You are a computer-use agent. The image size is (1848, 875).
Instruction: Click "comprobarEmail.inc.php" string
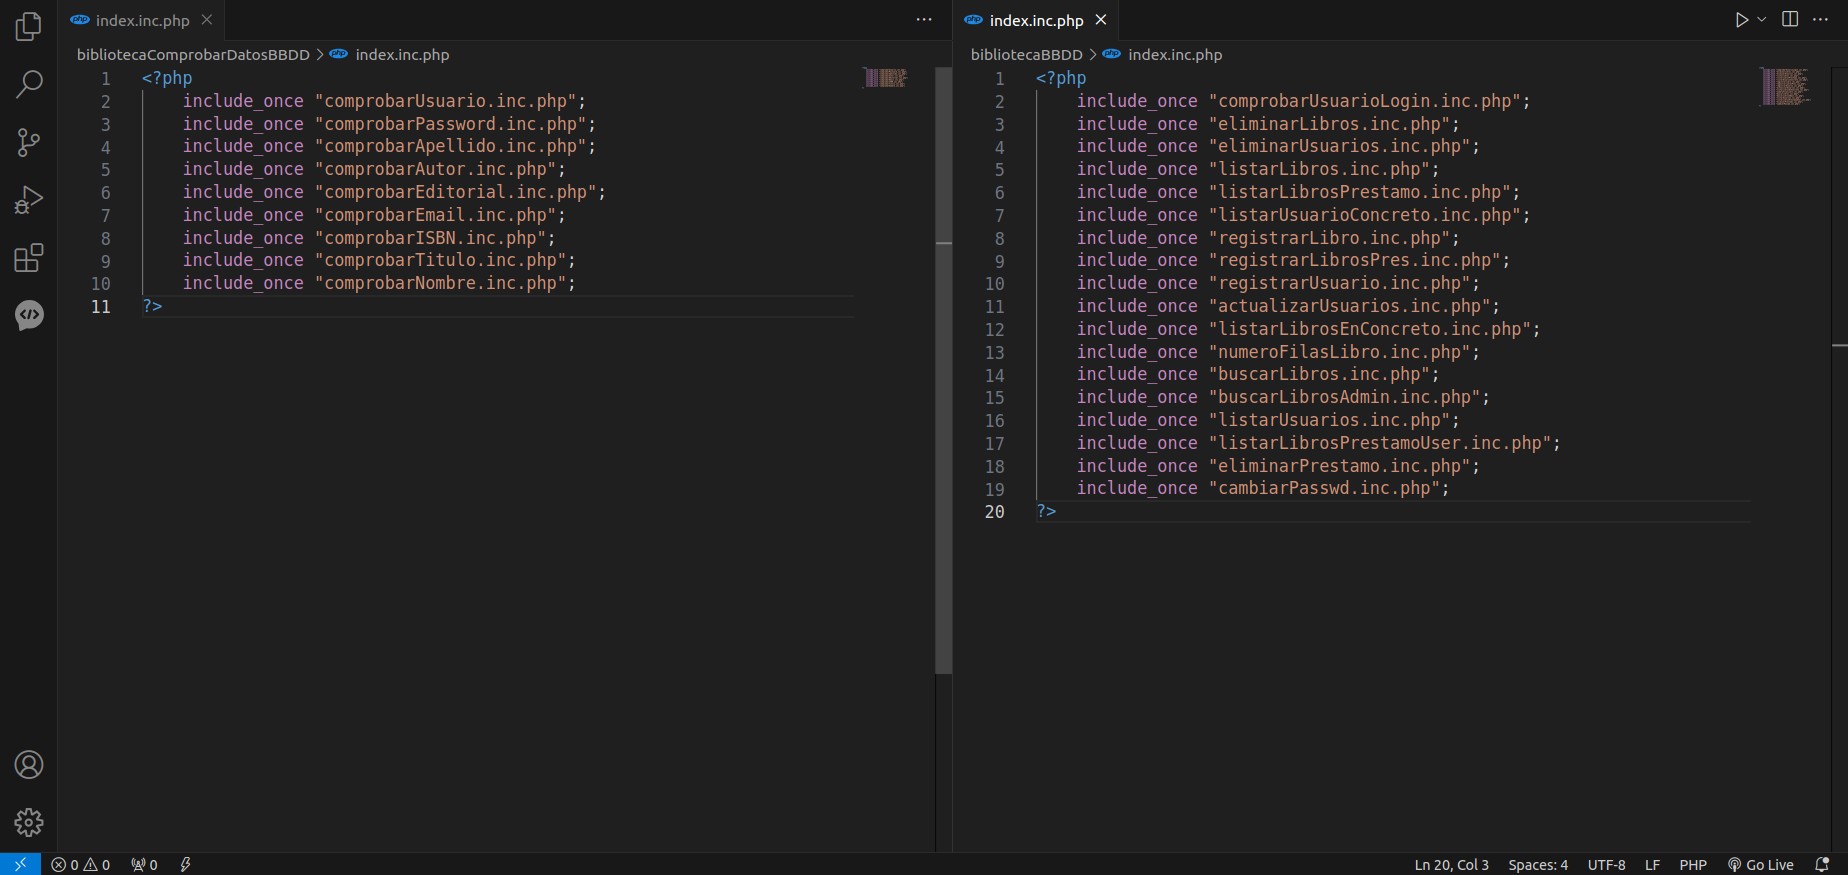(x=435, y=215)
